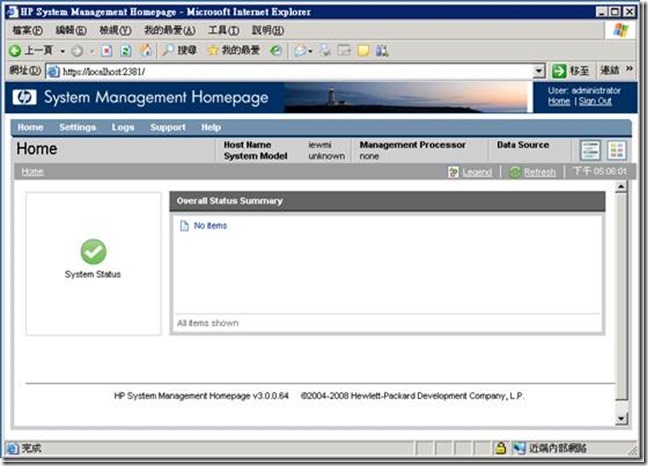Open the 我的最愛(A) Favorites menu

tap(169, 30)
